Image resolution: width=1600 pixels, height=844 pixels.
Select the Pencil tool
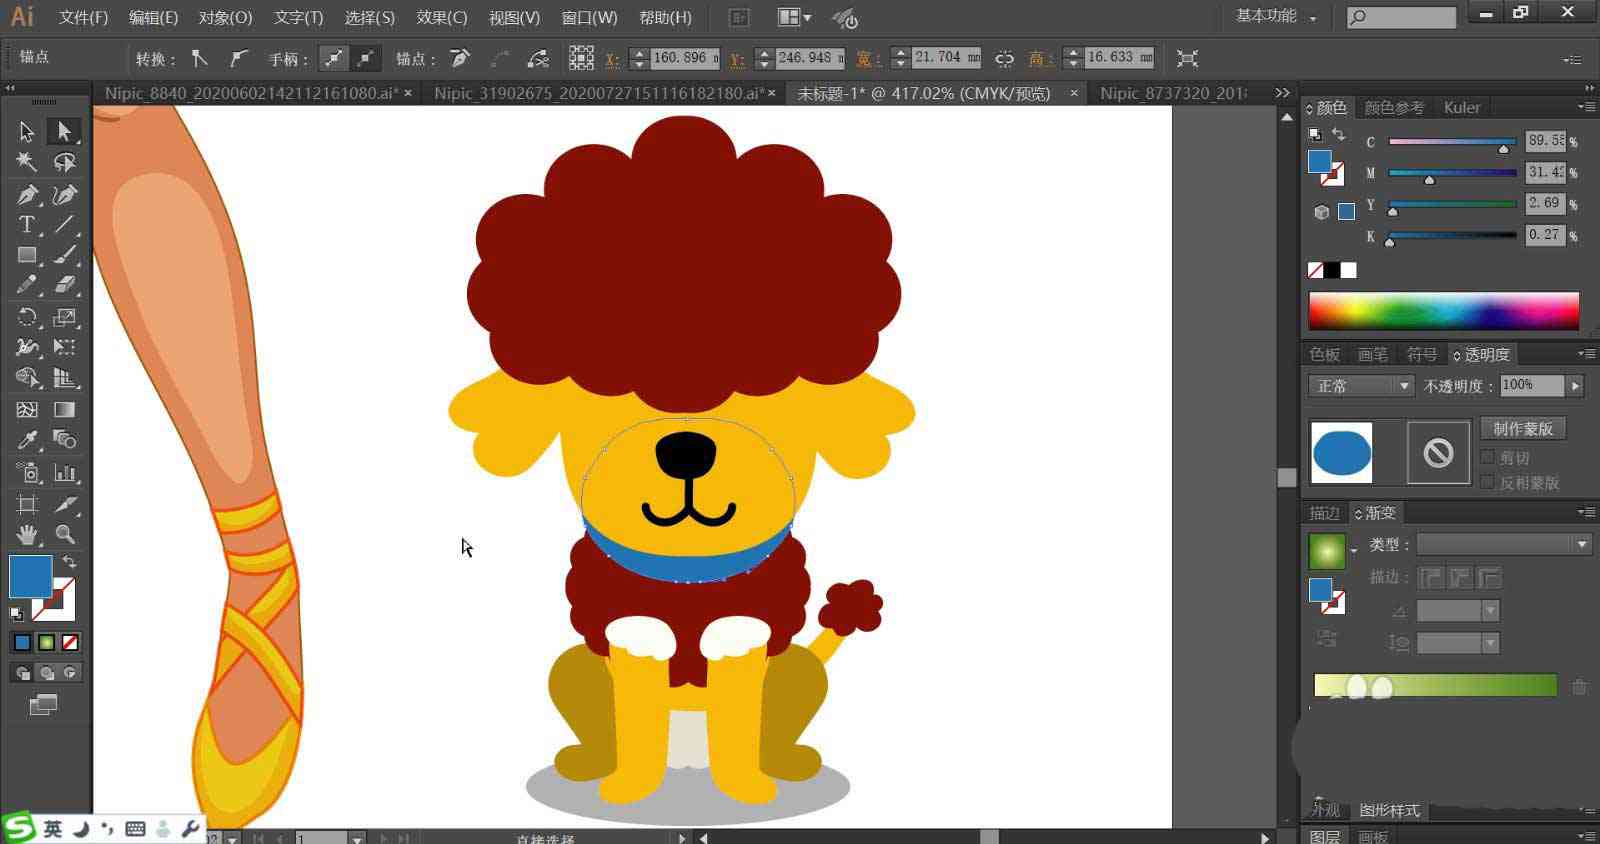pos(26,286)
